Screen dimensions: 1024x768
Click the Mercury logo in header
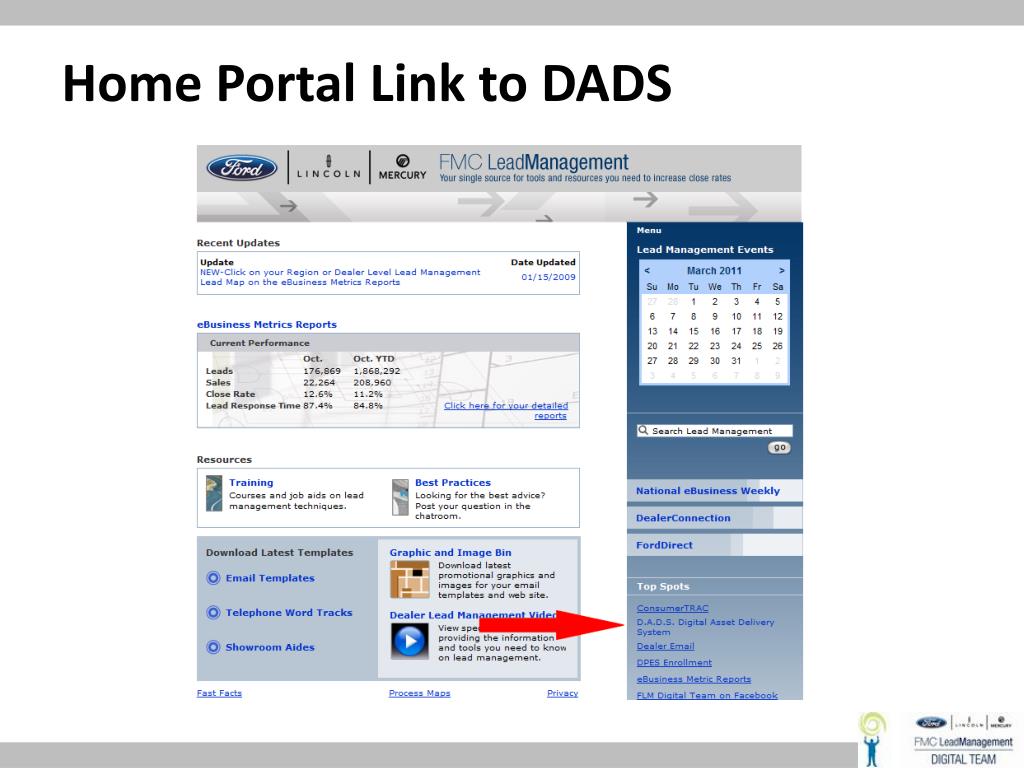click(402, 167)
